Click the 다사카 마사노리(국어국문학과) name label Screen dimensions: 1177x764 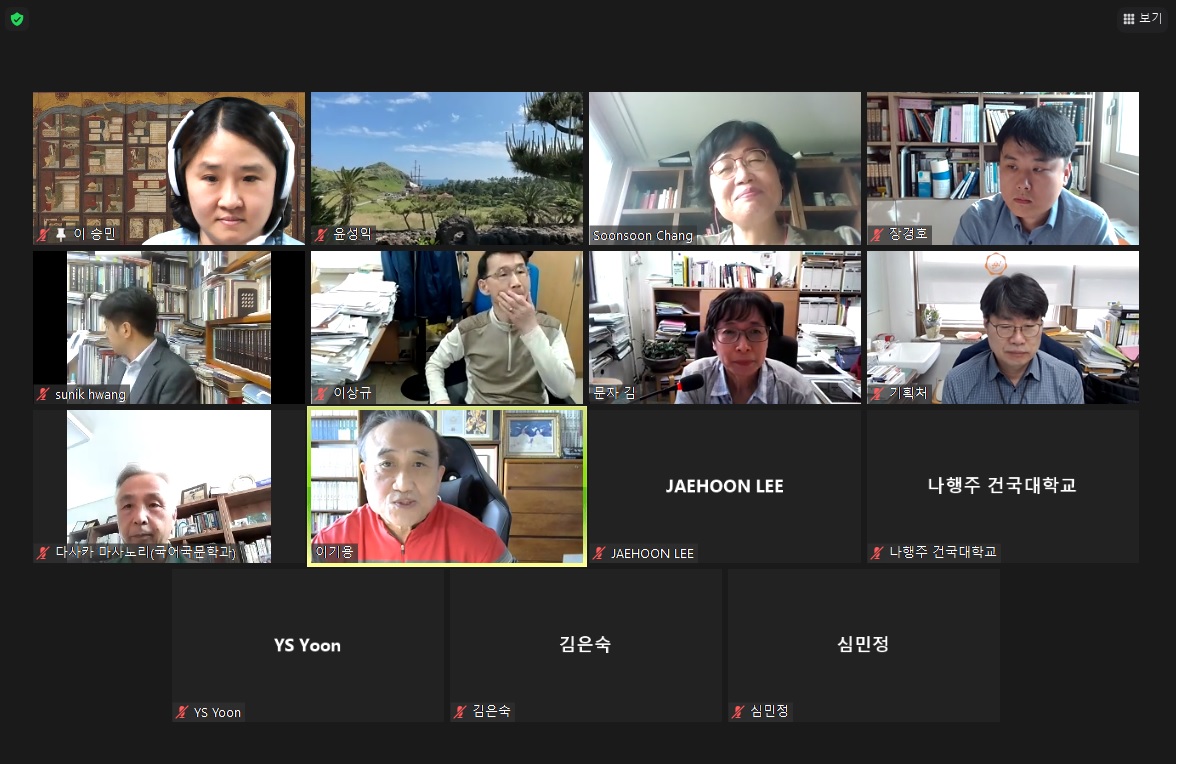click(146, 553)
